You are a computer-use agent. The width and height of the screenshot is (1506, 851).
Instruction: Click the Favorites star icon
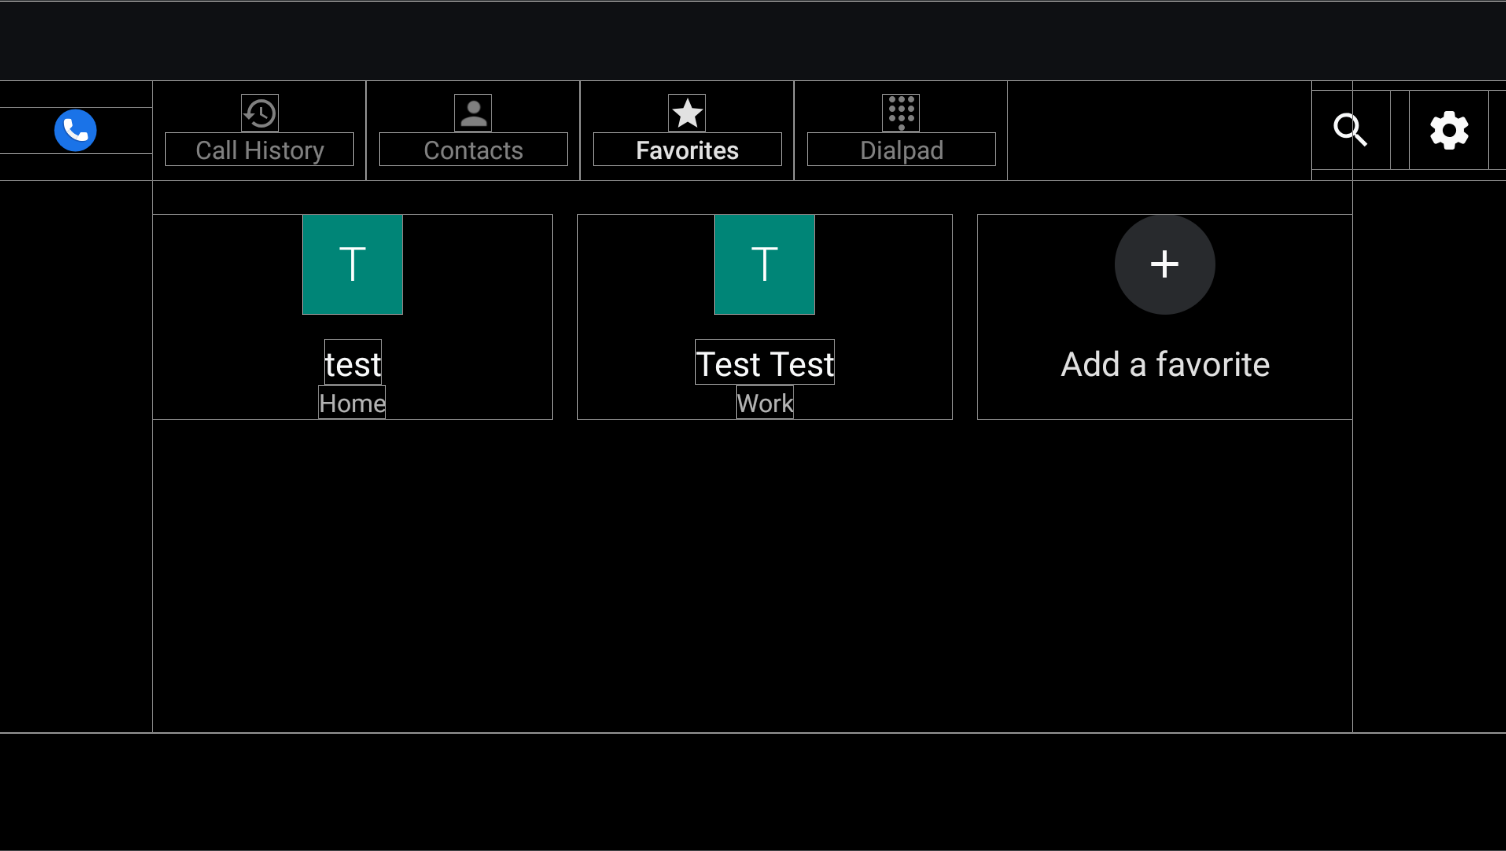[687, 113]
